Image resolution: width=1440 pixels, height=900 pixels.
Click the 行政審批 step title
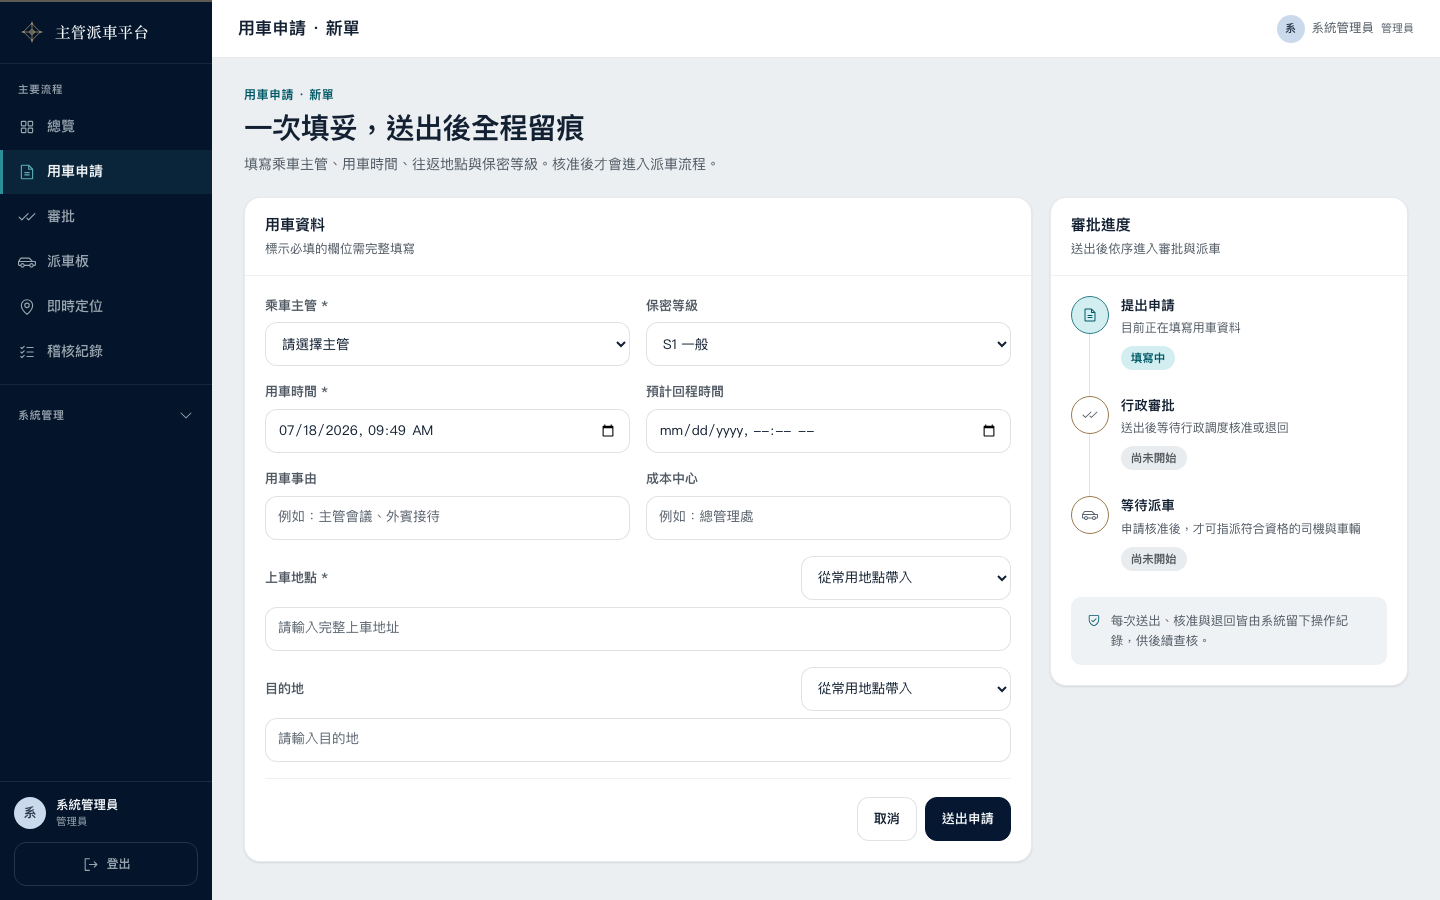point(1148,406)
